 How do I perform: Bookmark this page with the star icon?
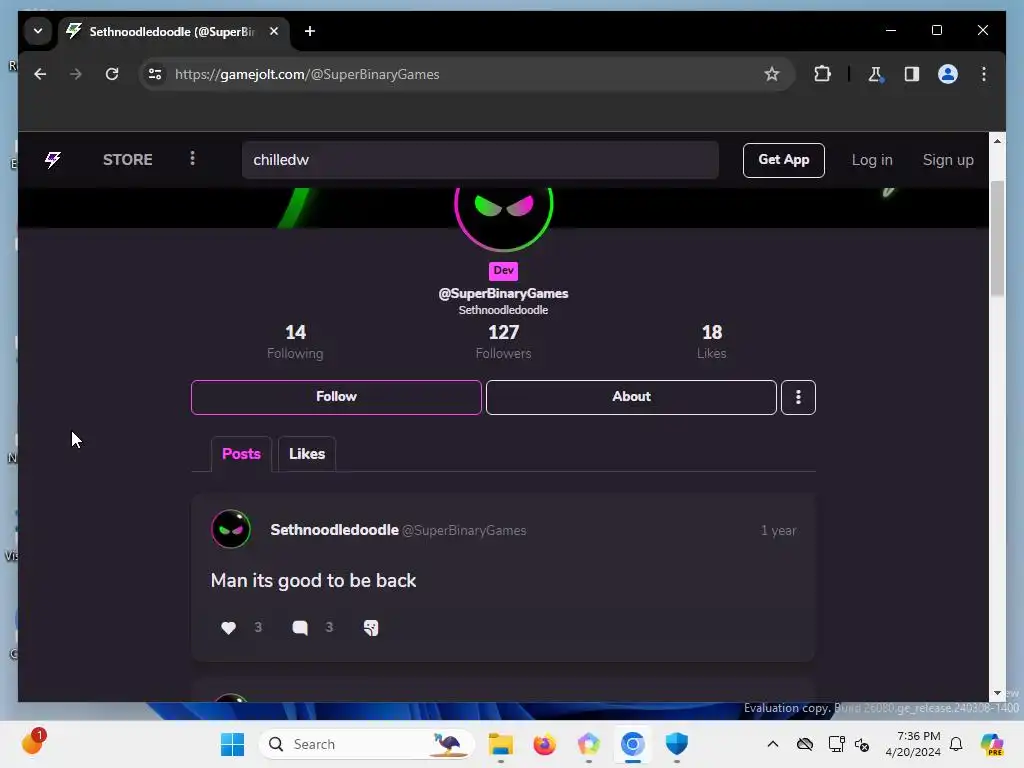click(x=772, y=74)
